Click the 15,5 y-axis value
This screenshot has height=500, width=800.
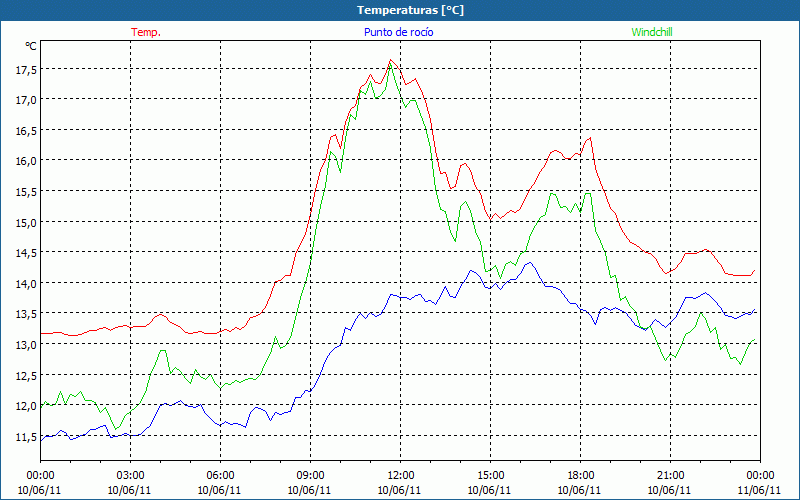(26, 191)
